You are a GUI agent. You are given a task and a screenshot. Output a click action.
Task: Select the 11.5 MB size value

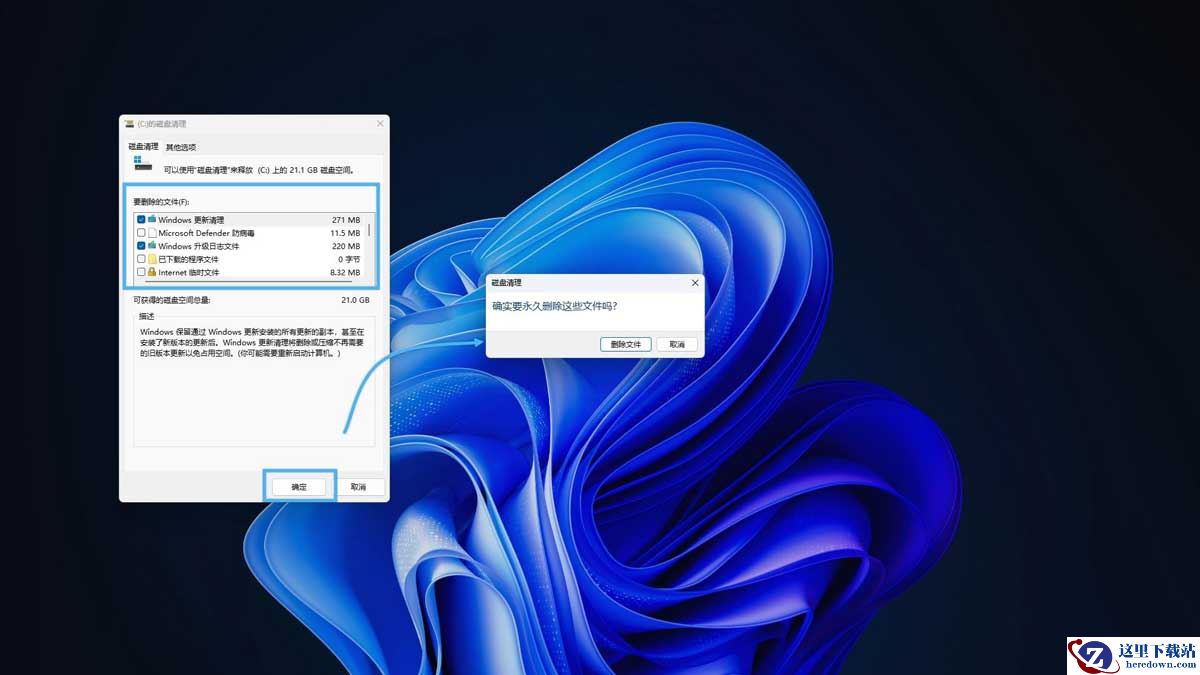344,233
